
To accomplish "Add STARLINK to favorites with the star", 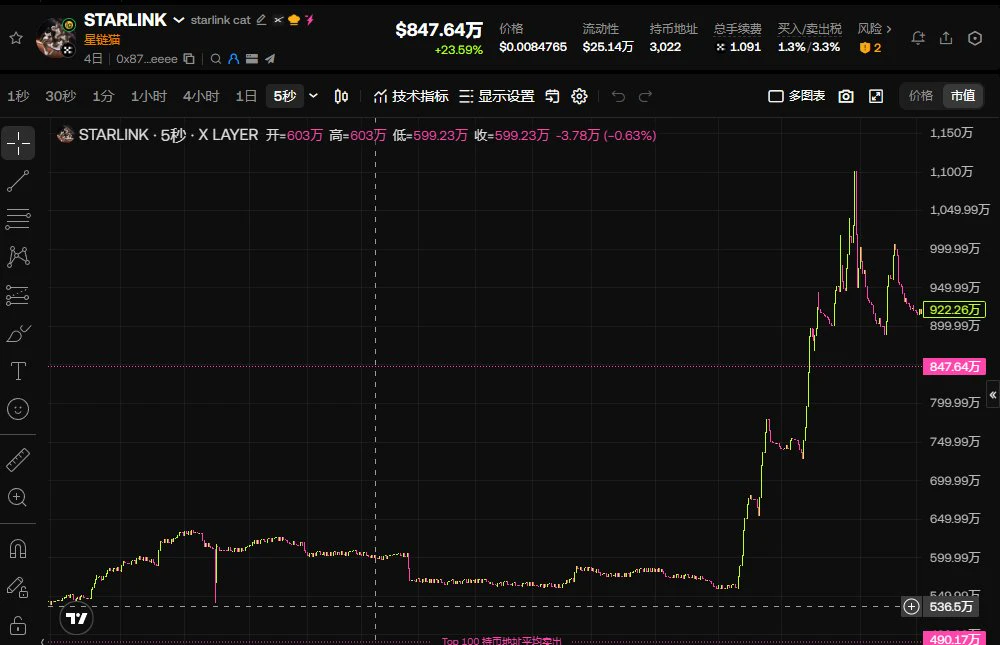I will point(16,38).
